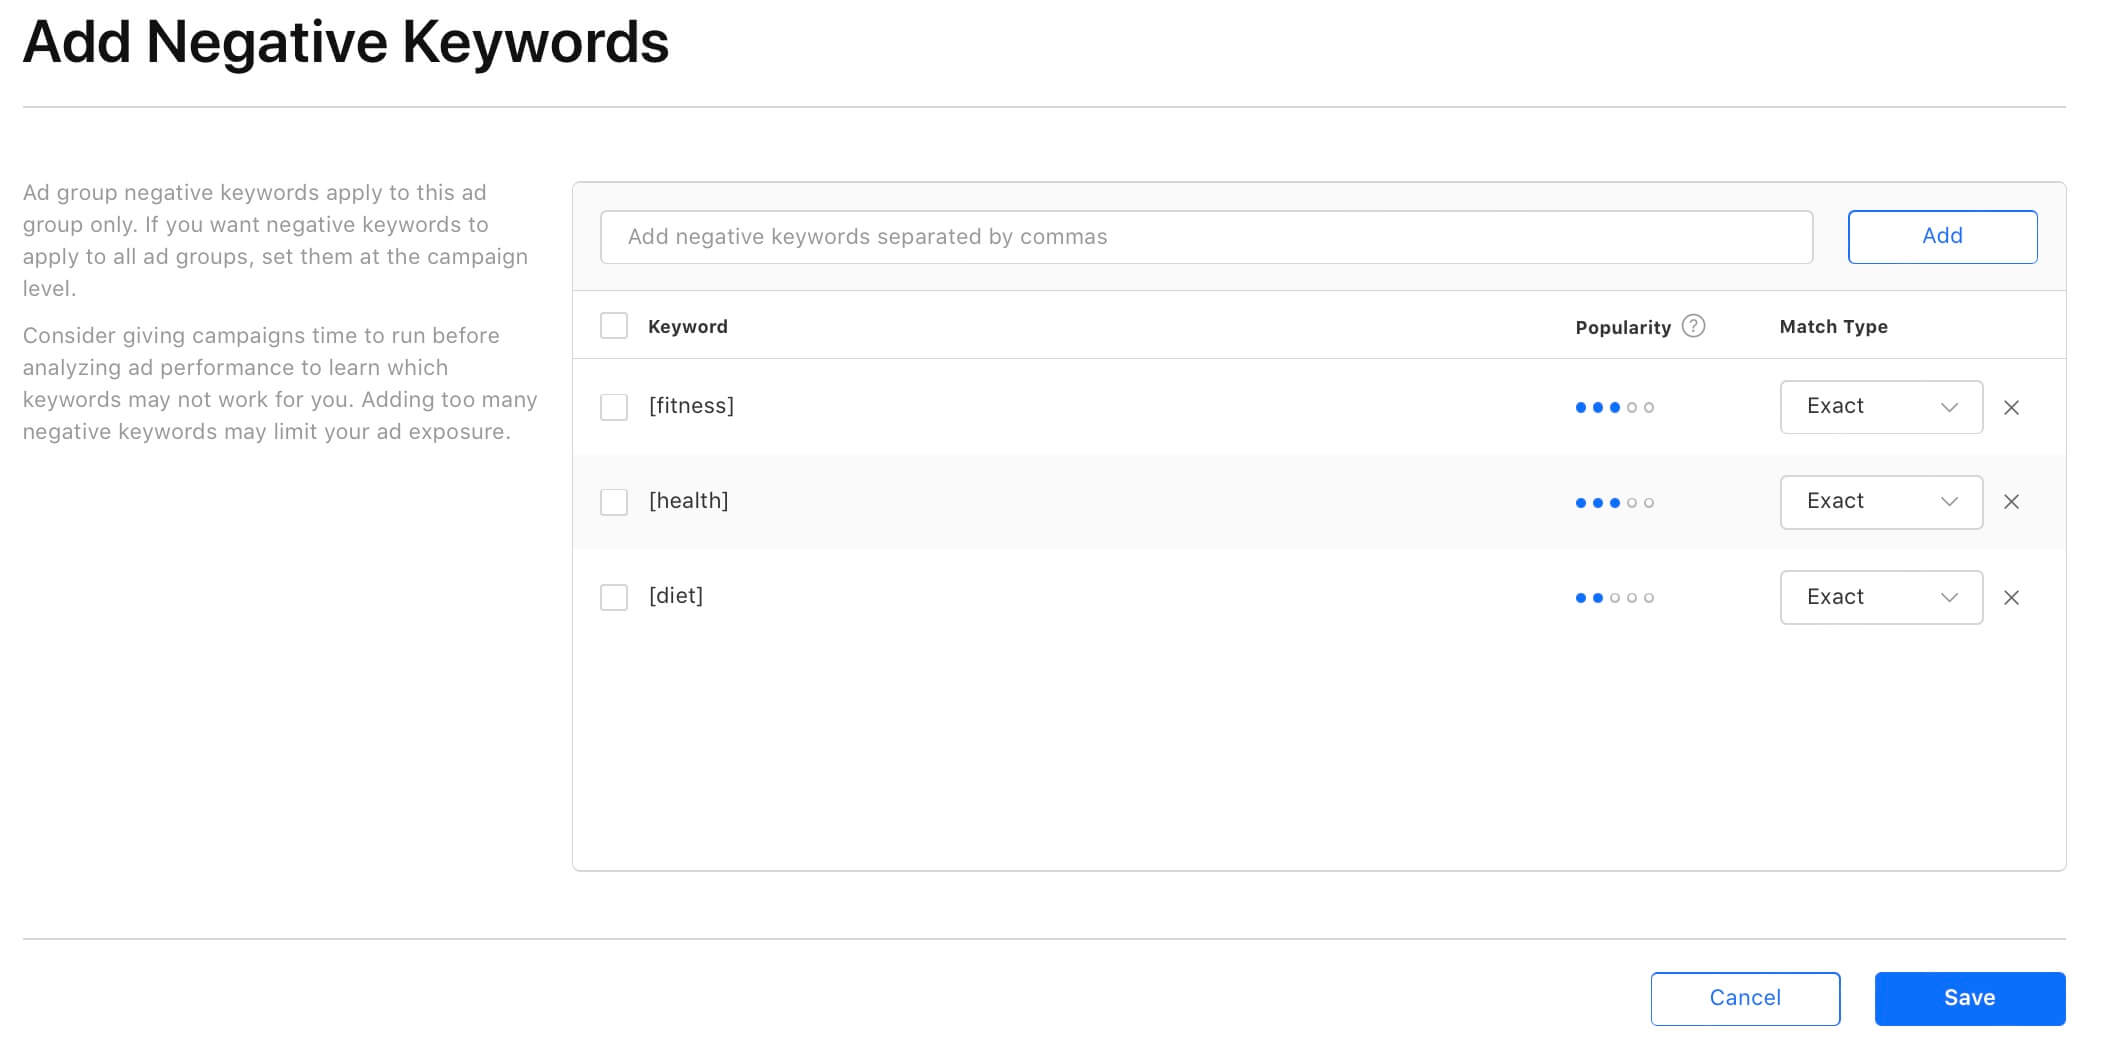Screen dimensions: 2106x1050
Task: Click the Match Type column header
Action: [x=1833, y=326]
